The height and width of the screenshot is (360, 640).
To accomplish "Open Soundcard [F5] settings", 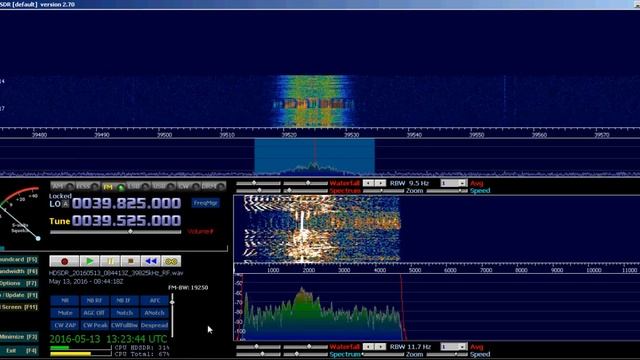I will 18,260.
